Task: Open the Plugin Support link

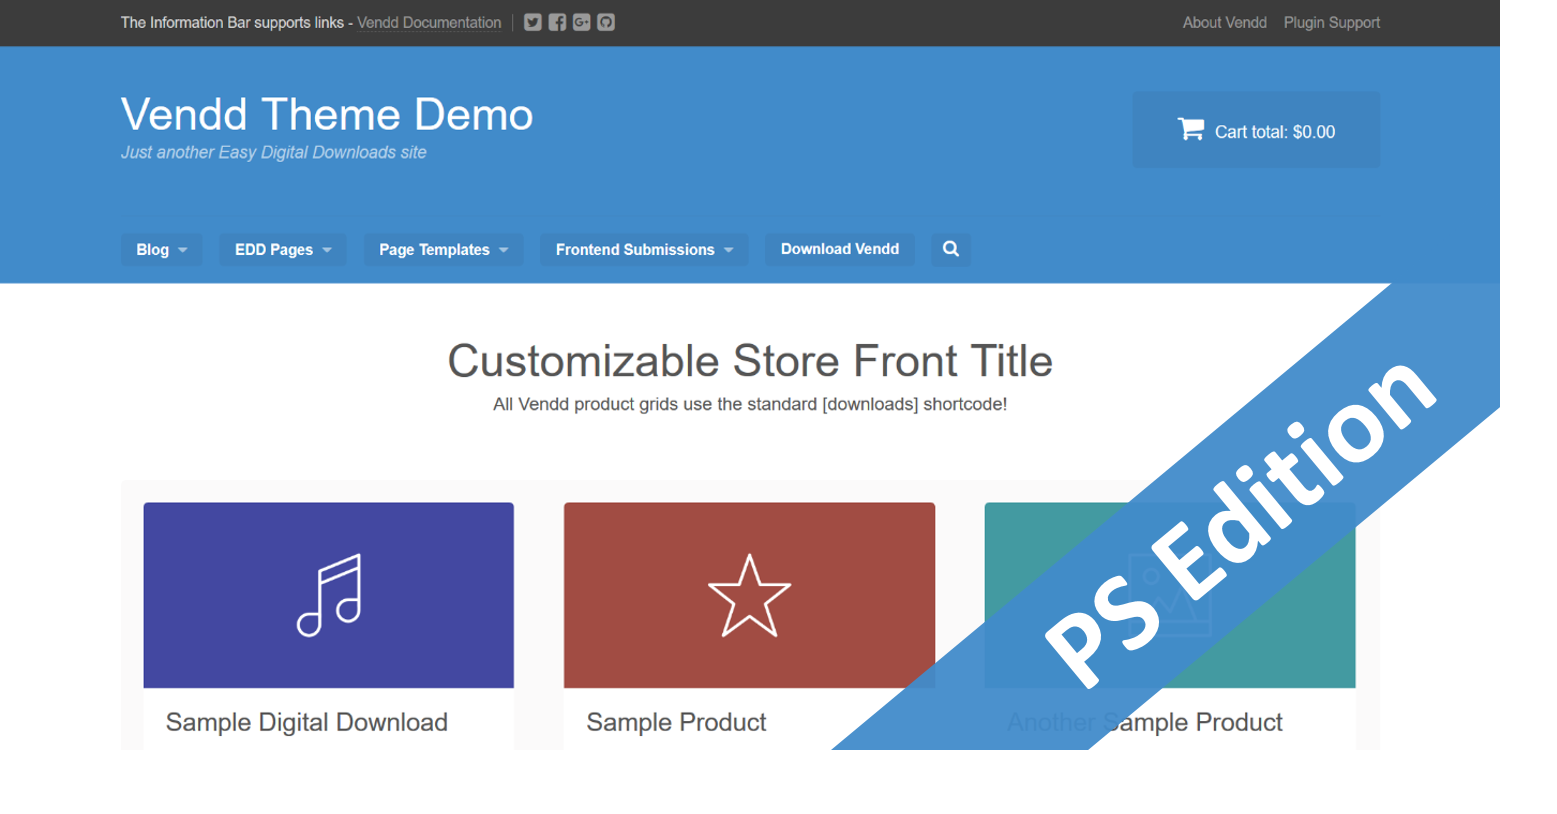Action: pyautogui.click(x=1332, y=22)
